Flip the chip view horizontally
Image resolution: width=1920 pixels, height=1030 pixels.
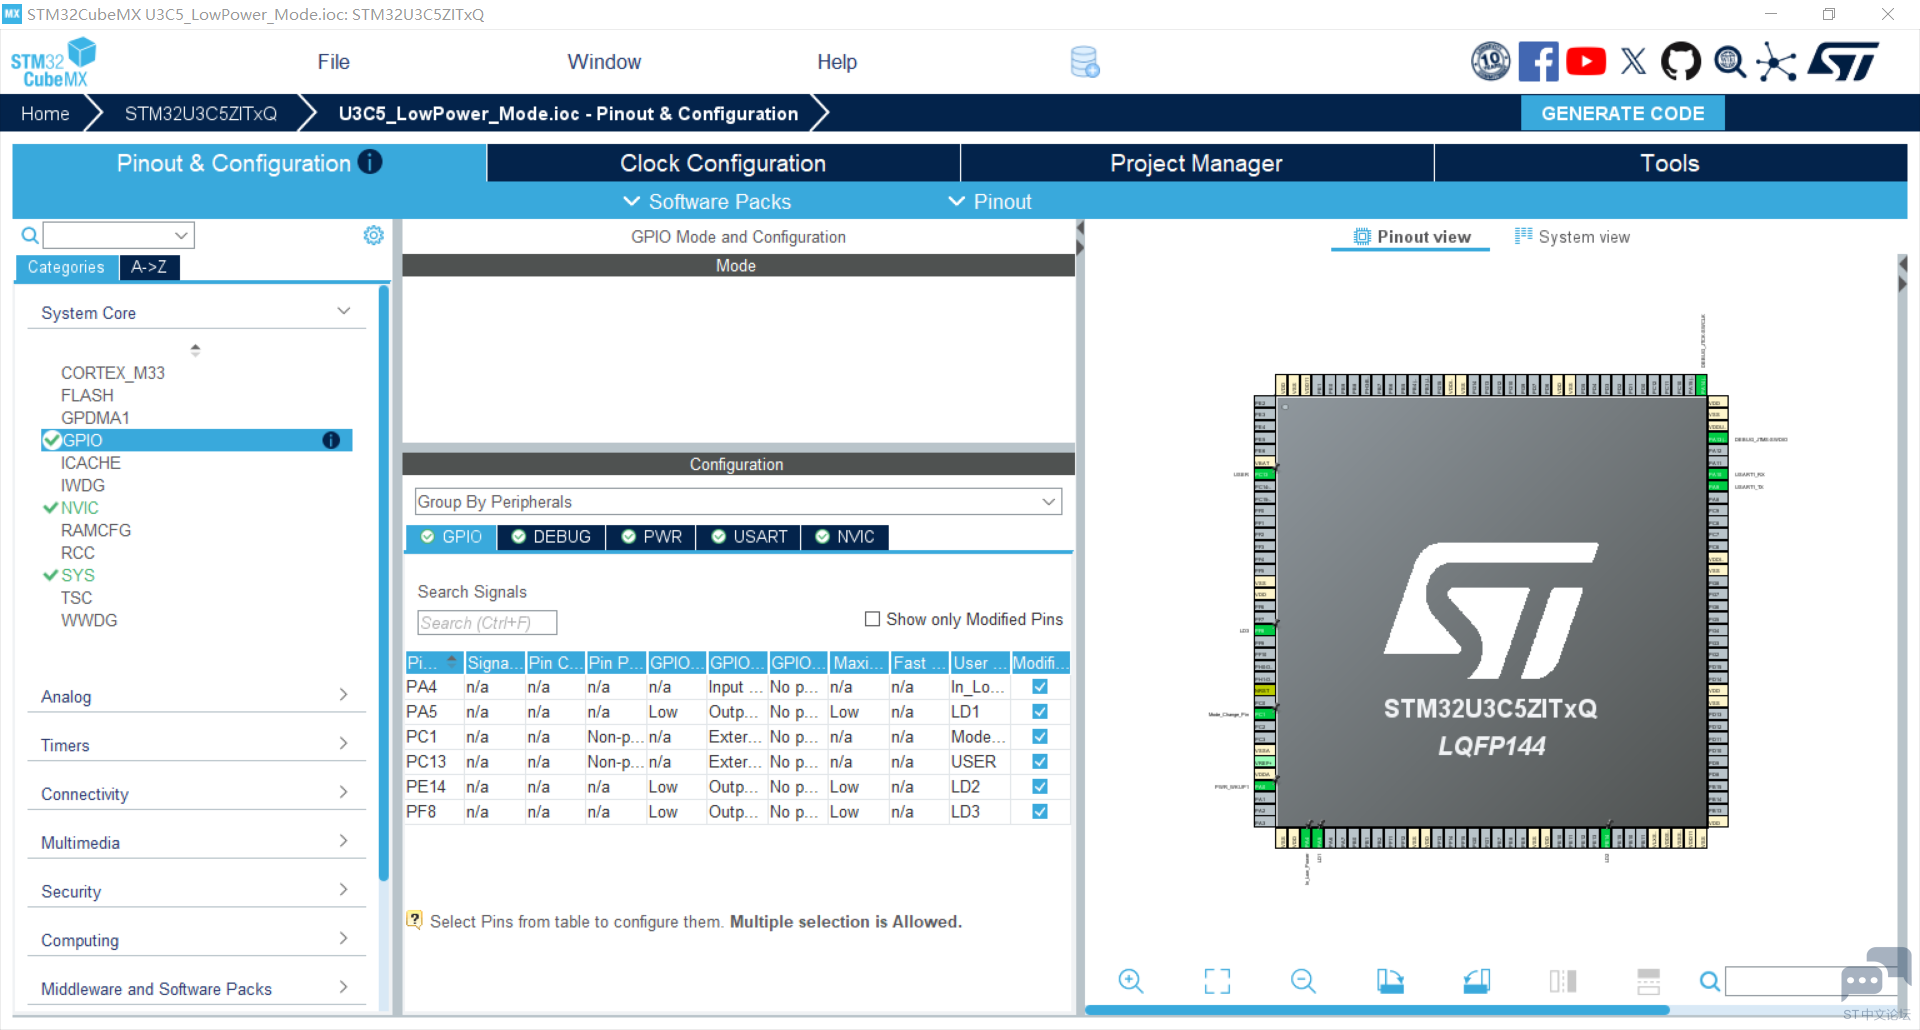tap(1563, 981)
